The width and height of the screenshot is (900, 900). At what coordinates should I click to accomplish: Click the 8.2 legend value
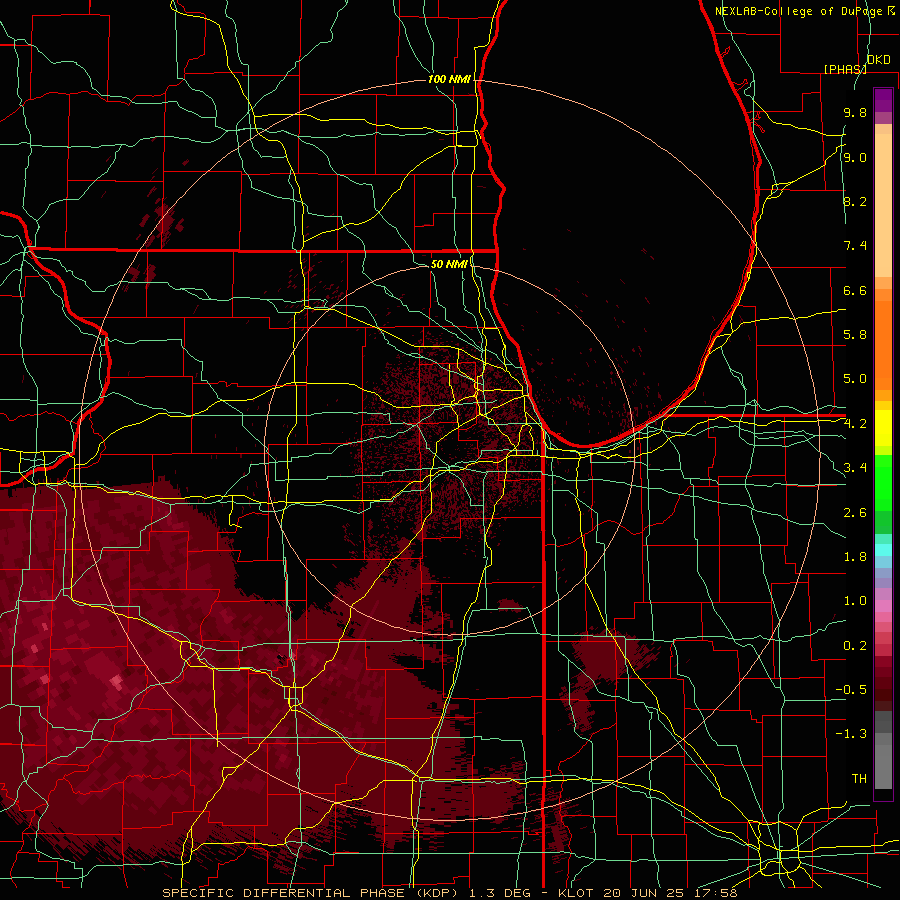pyautogui.click(x=855, y=201)
